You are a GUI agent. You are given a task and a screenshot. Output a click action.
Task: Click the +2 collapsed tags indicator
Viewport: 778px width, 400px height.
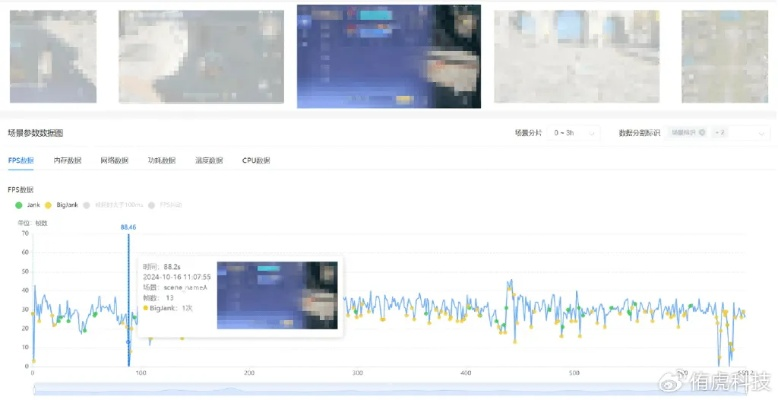pyautogui.click(x=720, y=133)
